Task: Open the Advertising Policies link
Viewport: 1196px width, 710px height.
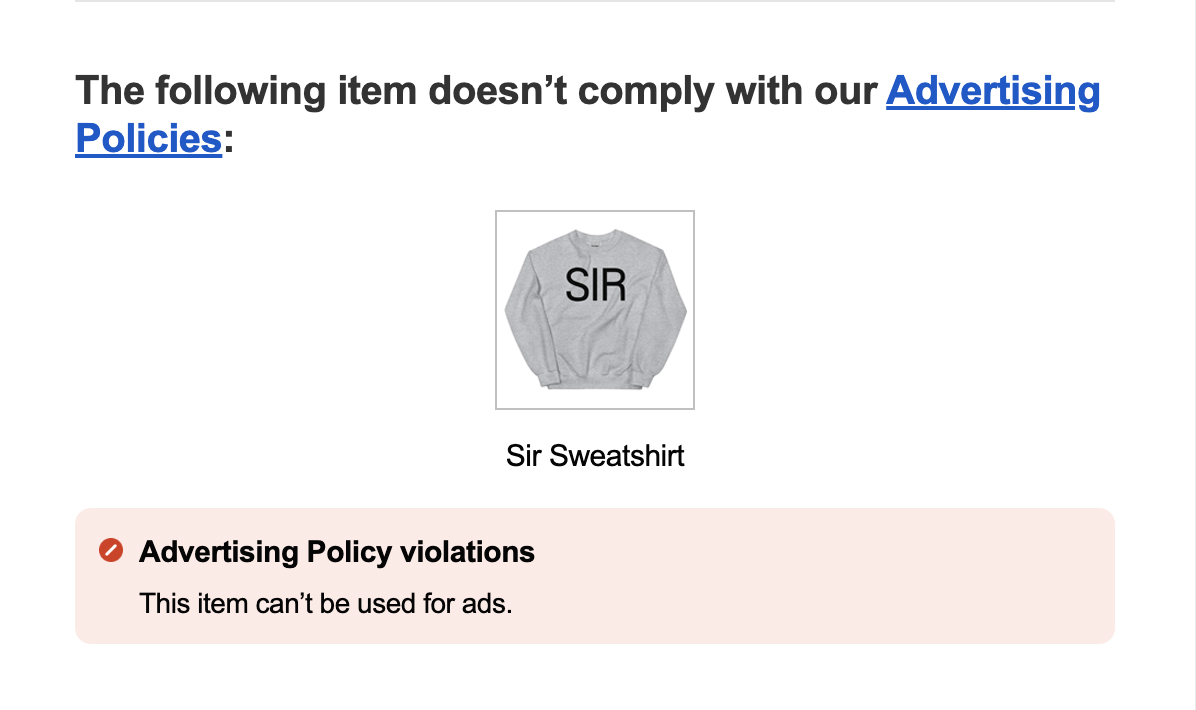Action: (992, 91)
